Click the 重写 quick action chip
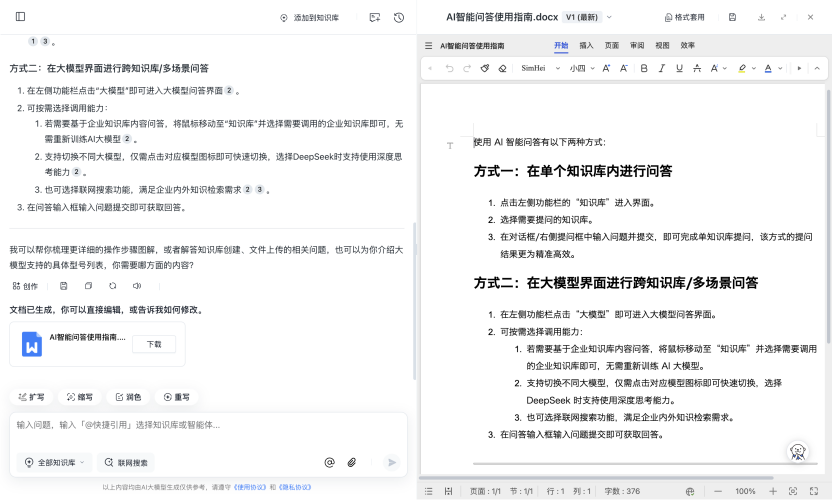The height and width of the screenshot is (500, 832). coord(176,397)
